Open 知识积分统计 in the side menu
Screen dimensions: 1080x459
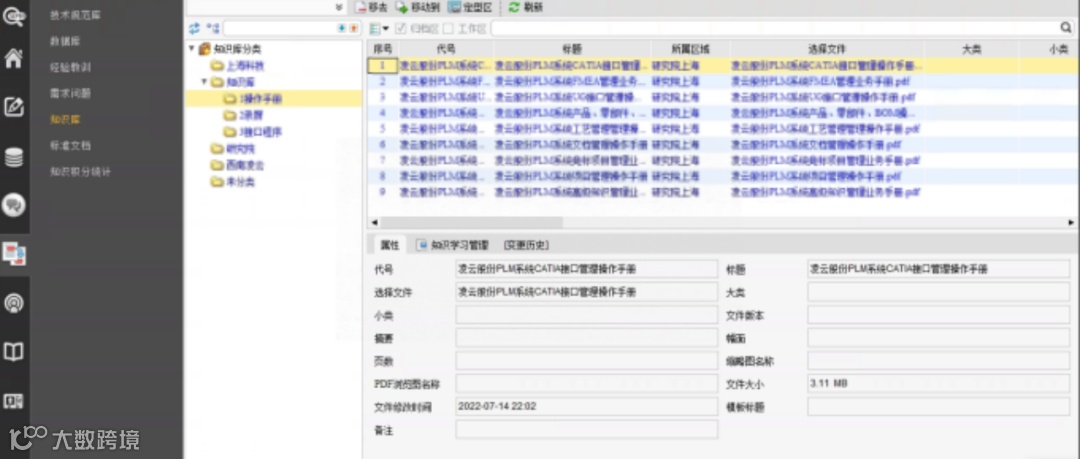pos(80,172)
